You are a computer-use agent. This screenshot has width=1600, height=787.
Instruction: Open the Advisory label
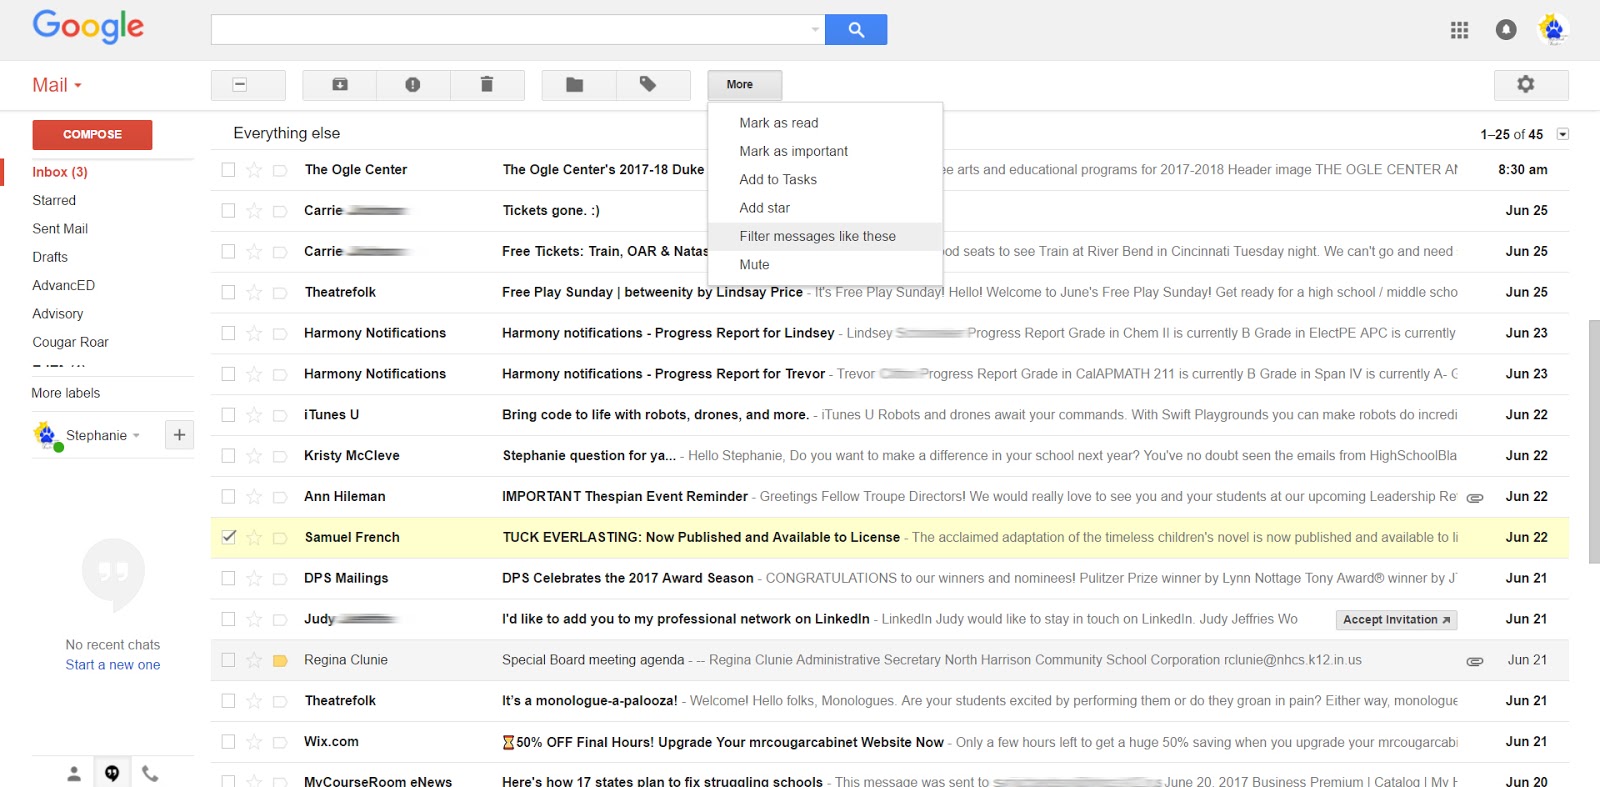(x=57, y=314)
